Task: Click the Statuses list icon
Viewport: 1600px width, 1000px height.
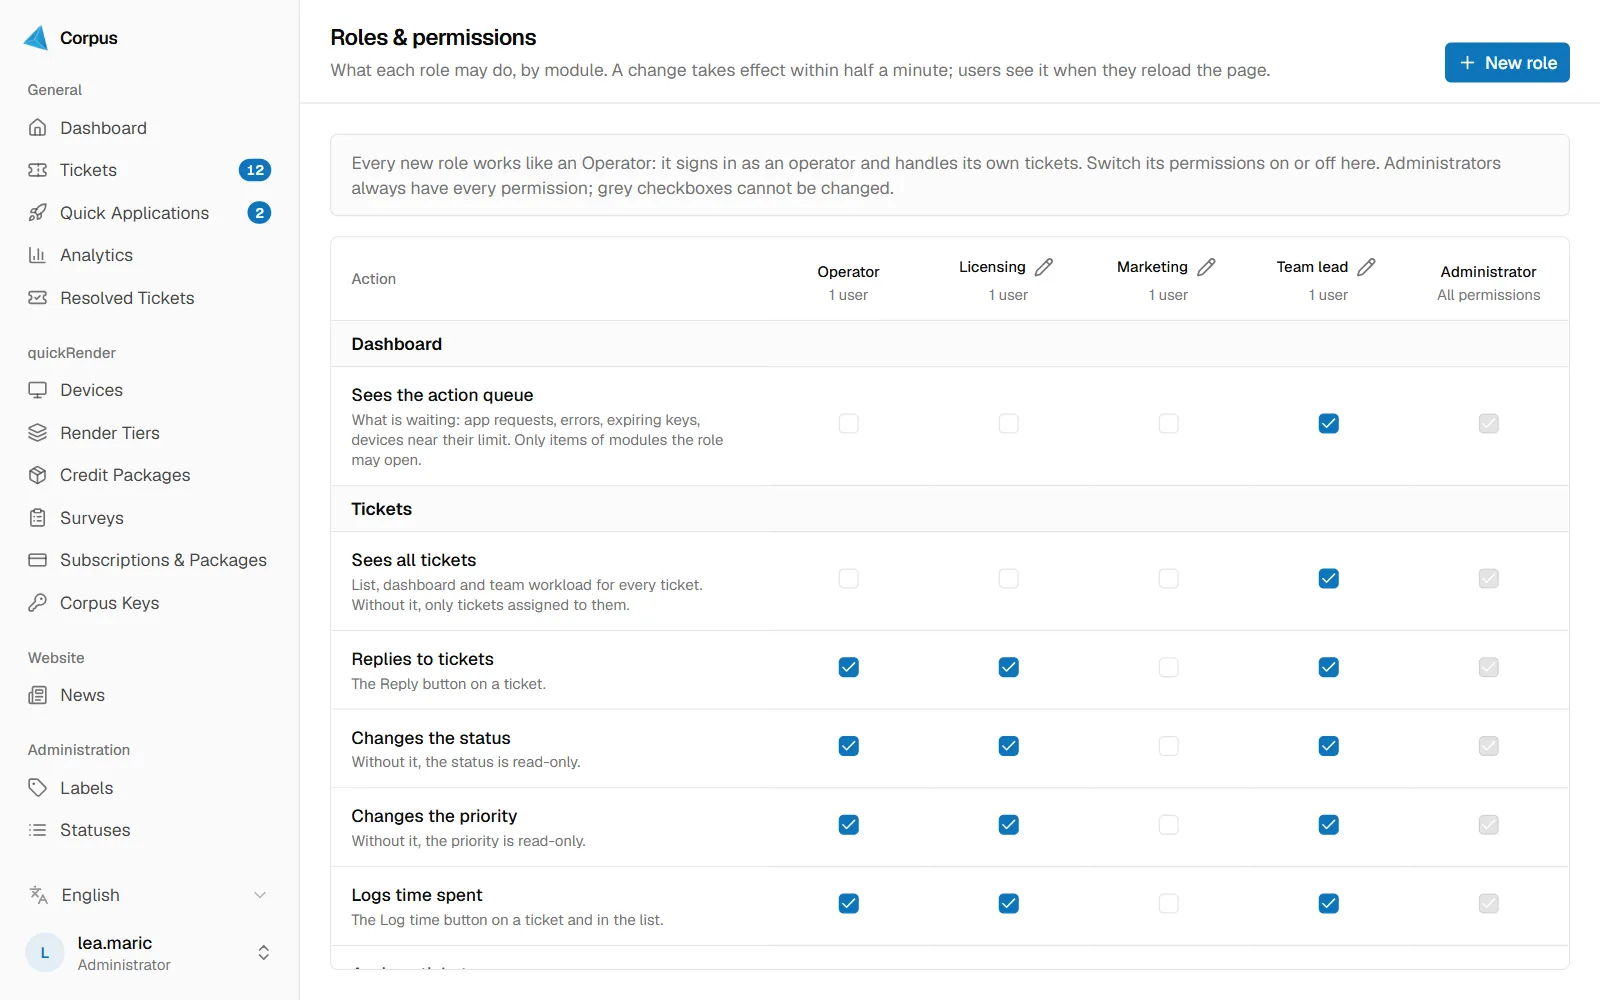Action: pos(38,830)
